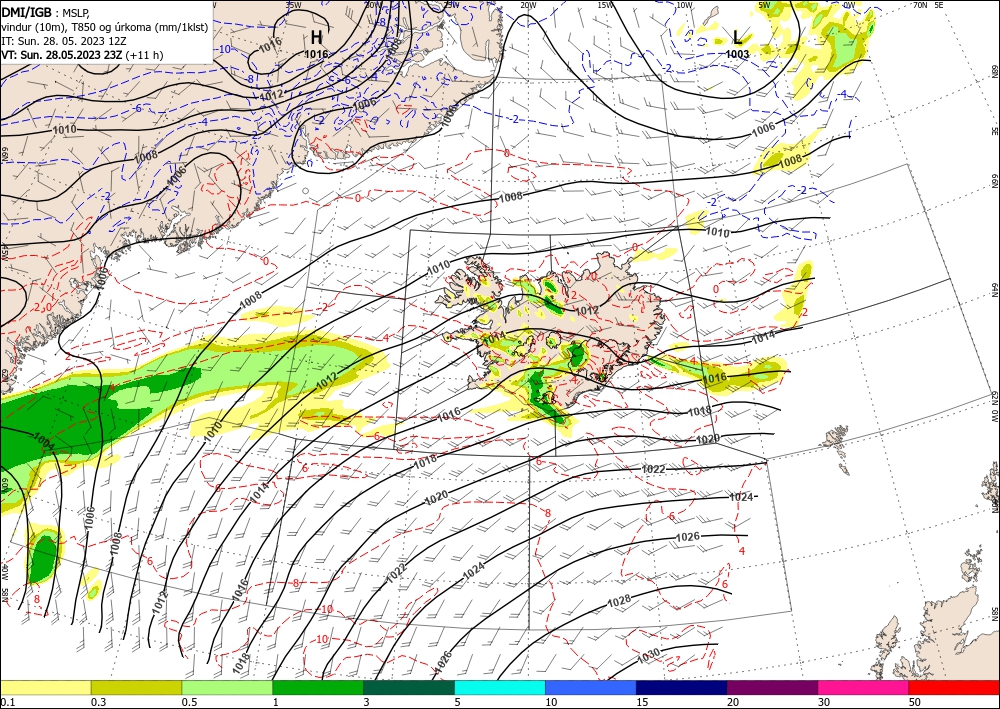The height and width of the screenshot is (709, 1000).
Task: Click the olive 0.3 precipitation legend swatch
Action: click(x=136, y=687)
